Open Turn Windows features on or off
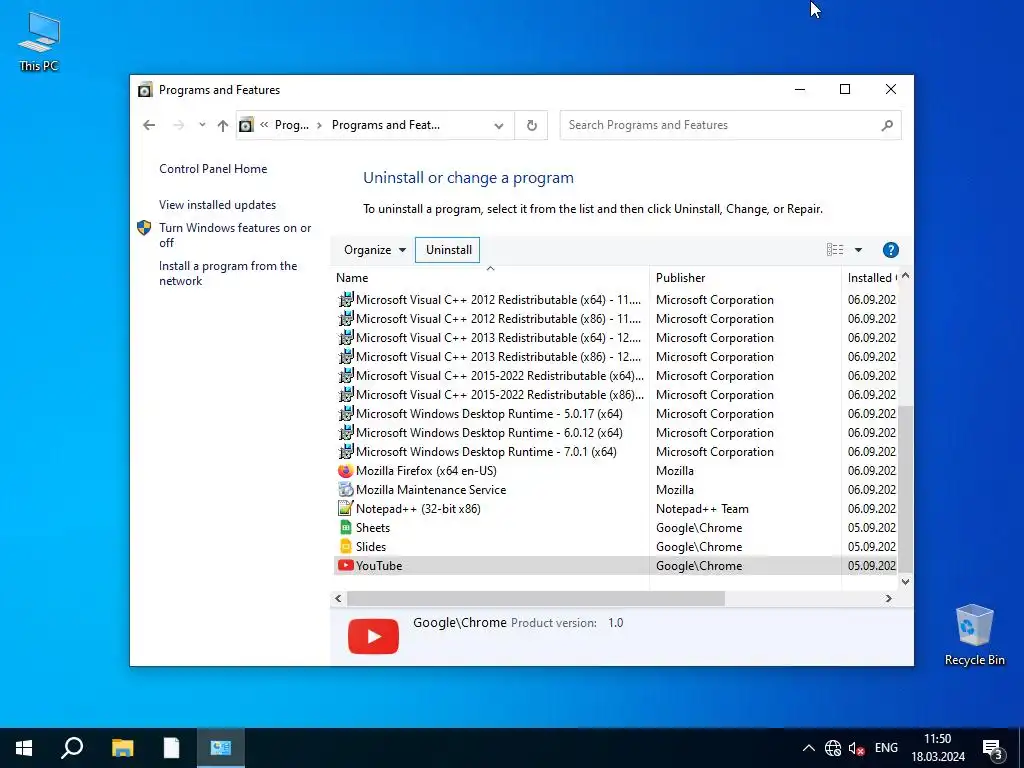Viewport: 1024px width, 768px height. [x=235, y=235]
